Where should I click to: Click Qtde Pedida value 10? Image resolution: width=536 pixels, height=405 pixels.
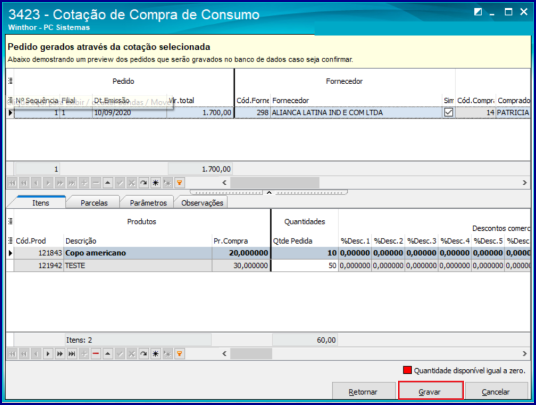(x=305, y=253)
